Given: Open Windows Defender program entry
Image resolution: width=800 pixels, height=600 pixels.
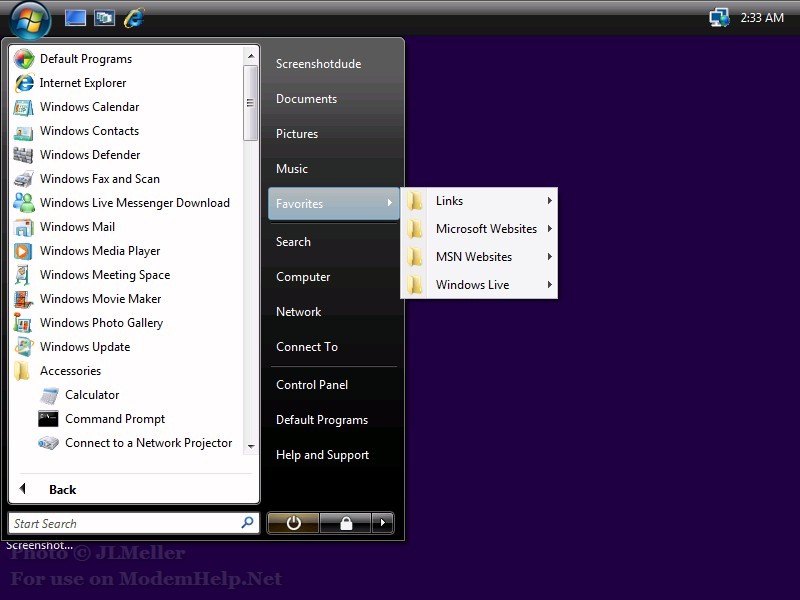Looking at the screenshot, I should coord(90,155).
